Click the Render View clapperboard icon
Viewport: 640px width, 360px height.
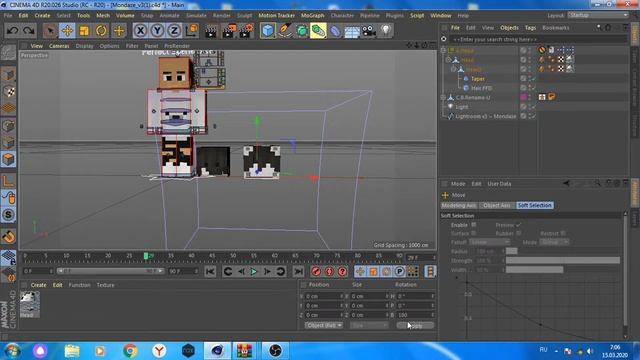(211, 31)
